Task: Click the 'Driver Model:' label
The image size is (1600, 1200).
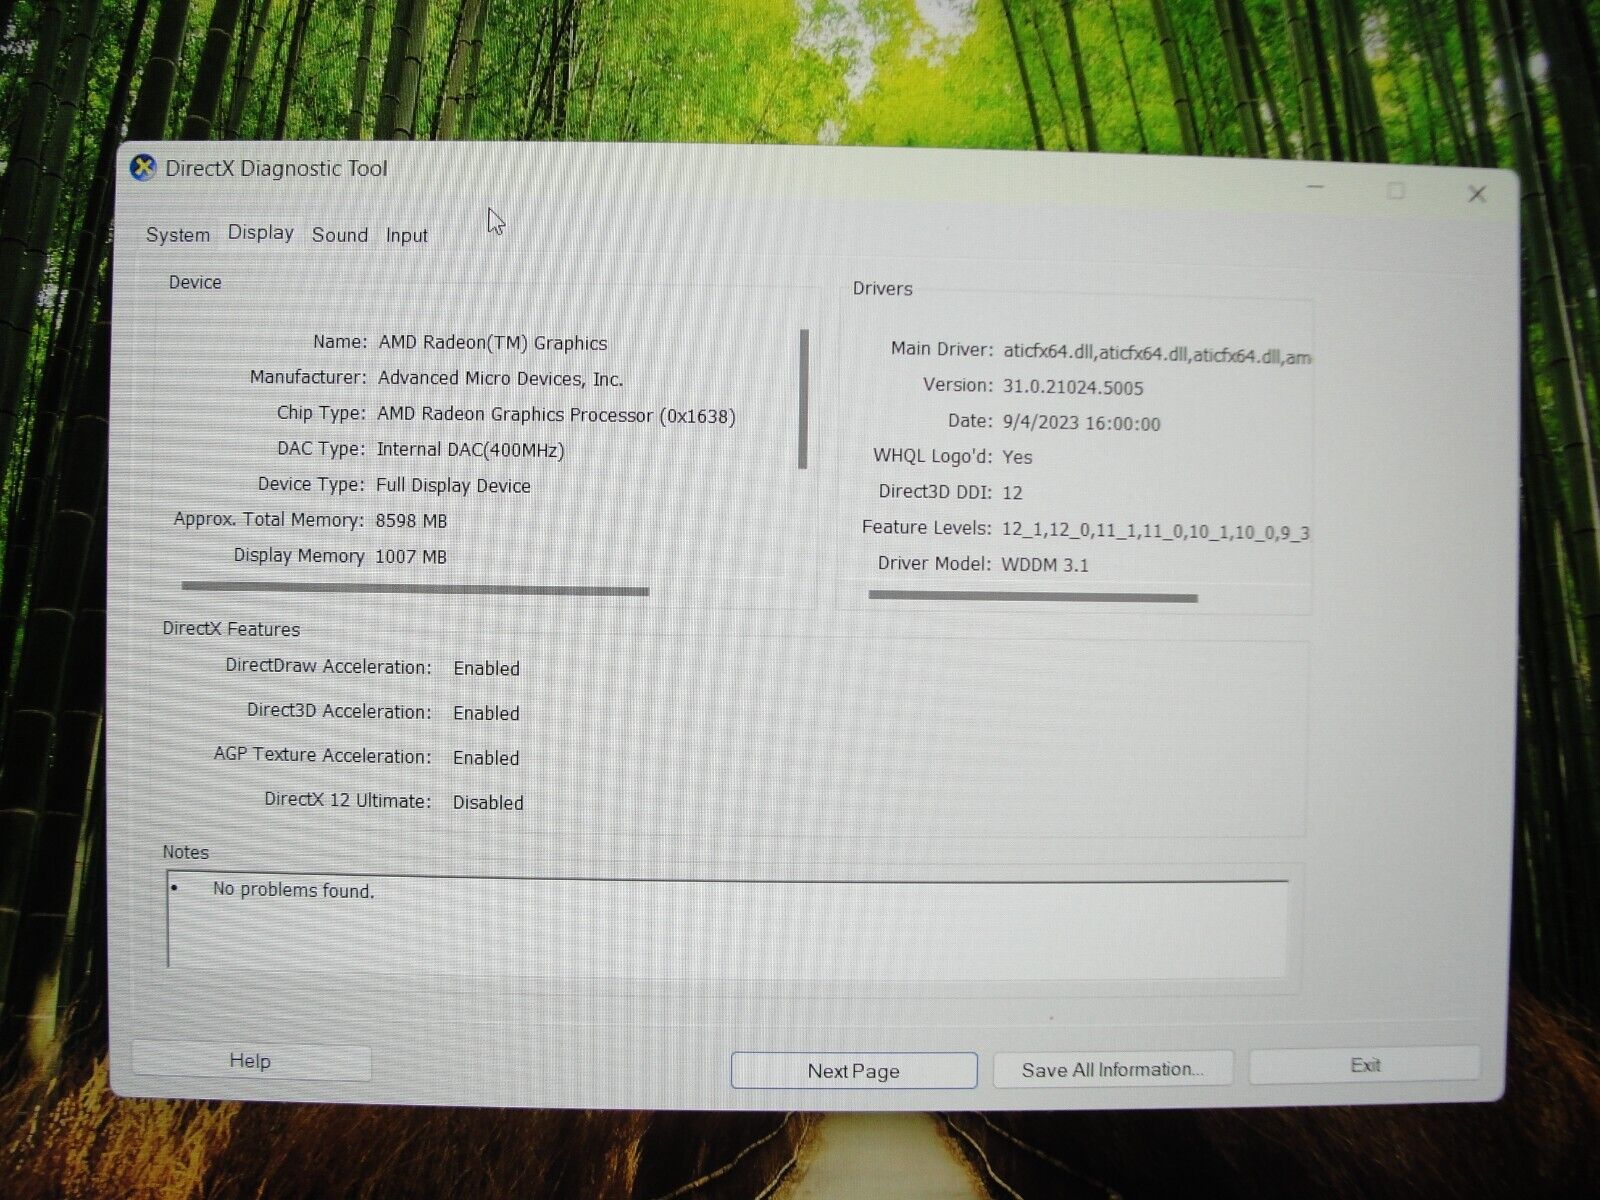Action: pyautogui.click(x=934, y=564)
